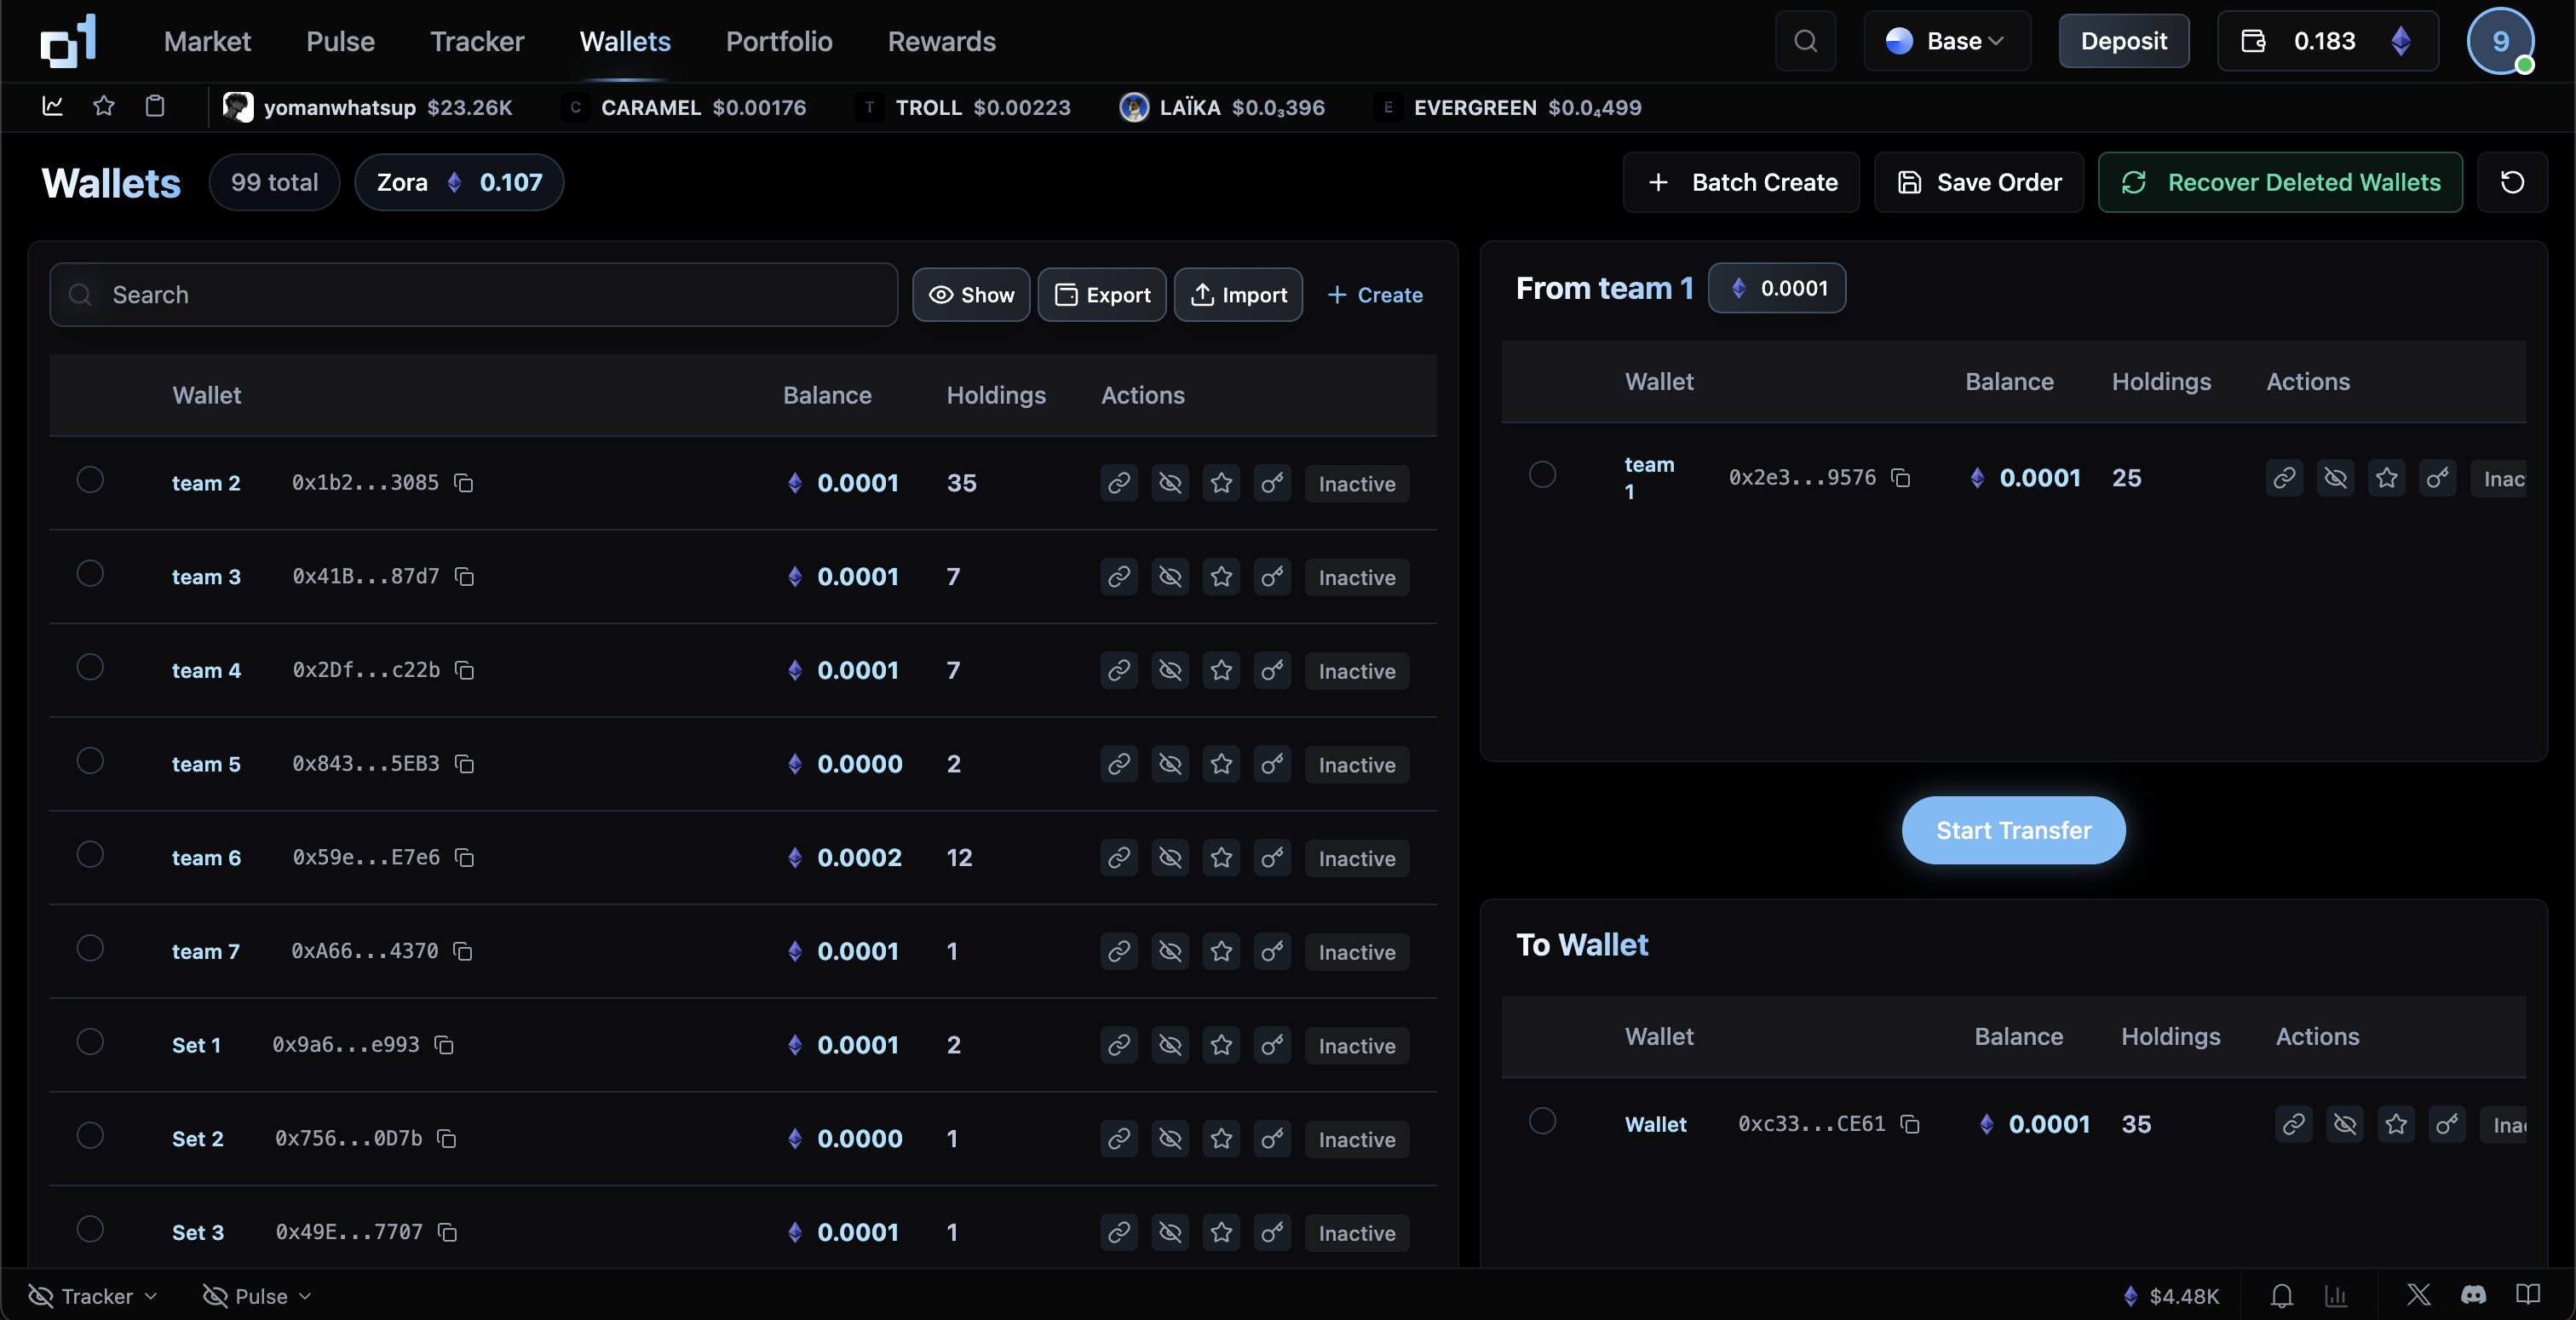Click the refresh icon next to Recover Deleted Wallets
The height and width of the screenshot is (1320, 2576).
coord(2512,182)
